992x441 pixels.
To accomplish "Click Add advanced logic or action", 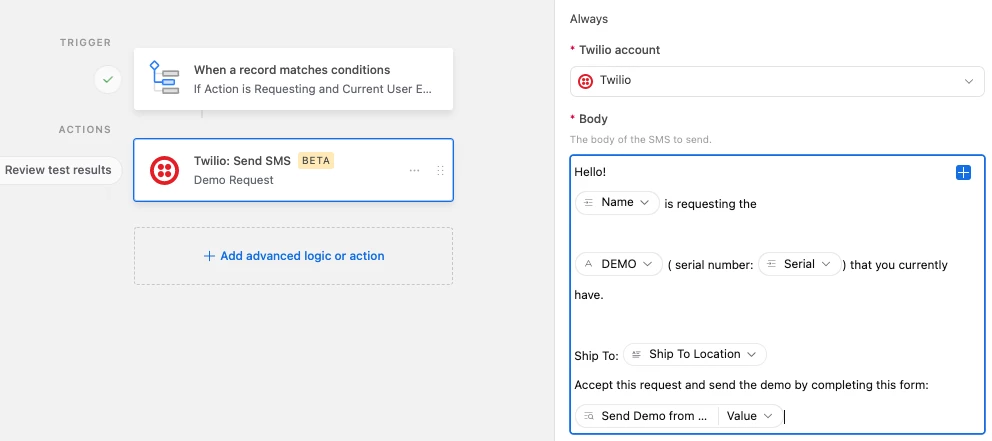I will [x=294, y=256].
